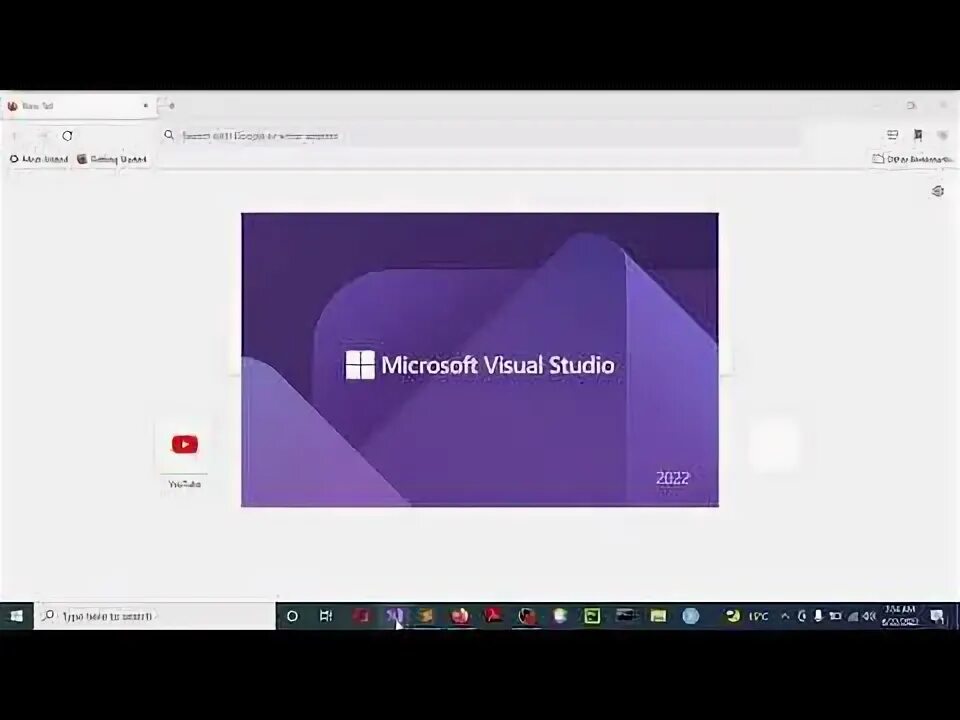Open the Other Bookmarks folder

tap(912, 159)
